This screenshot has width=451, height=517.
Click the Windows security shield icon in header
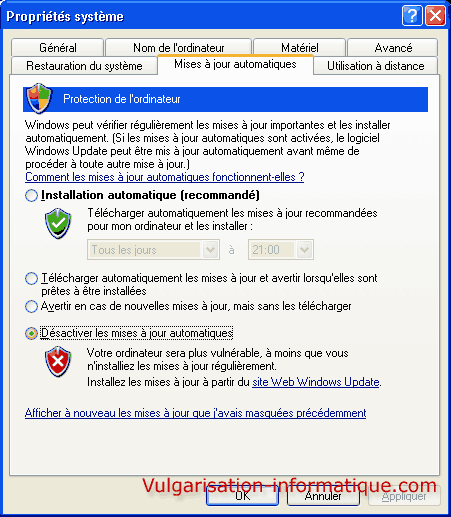click(x=39, y=99)
